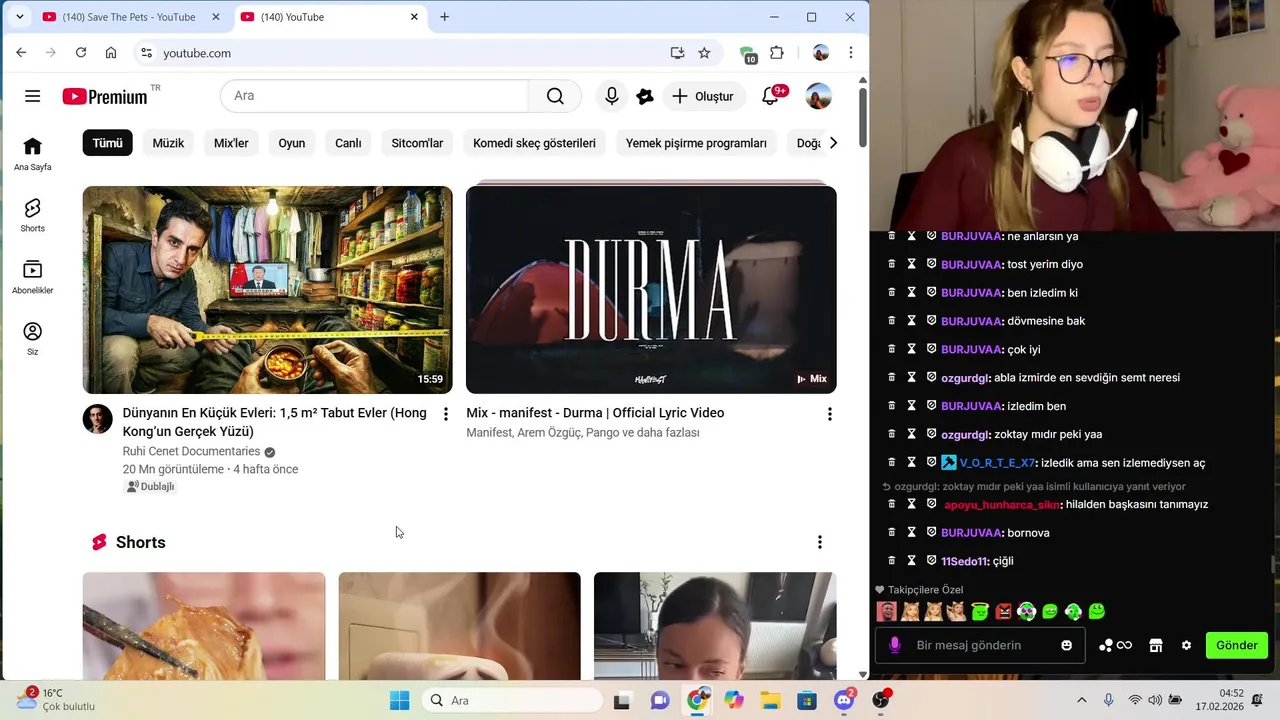Image resolution: width=1280 pixels, height=720 pixels.
Task: Click the green Gönder send button
Action: (x=1237, y=646)
